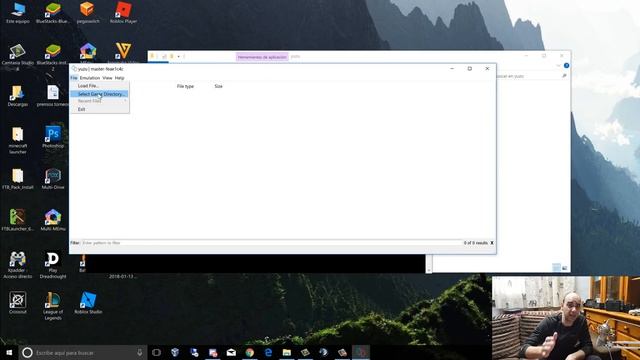Open the Descargas folder shortcut
This screenshot has height=360, width=640.
coord(18,96)
